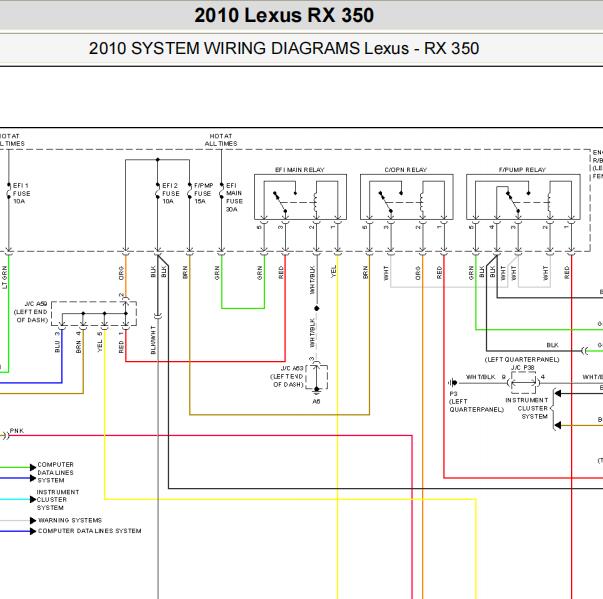Click the arrowhead next to "WARNING SYSTEMS"
Viewport: 603px width, 599px height.
tap(33, 521)
